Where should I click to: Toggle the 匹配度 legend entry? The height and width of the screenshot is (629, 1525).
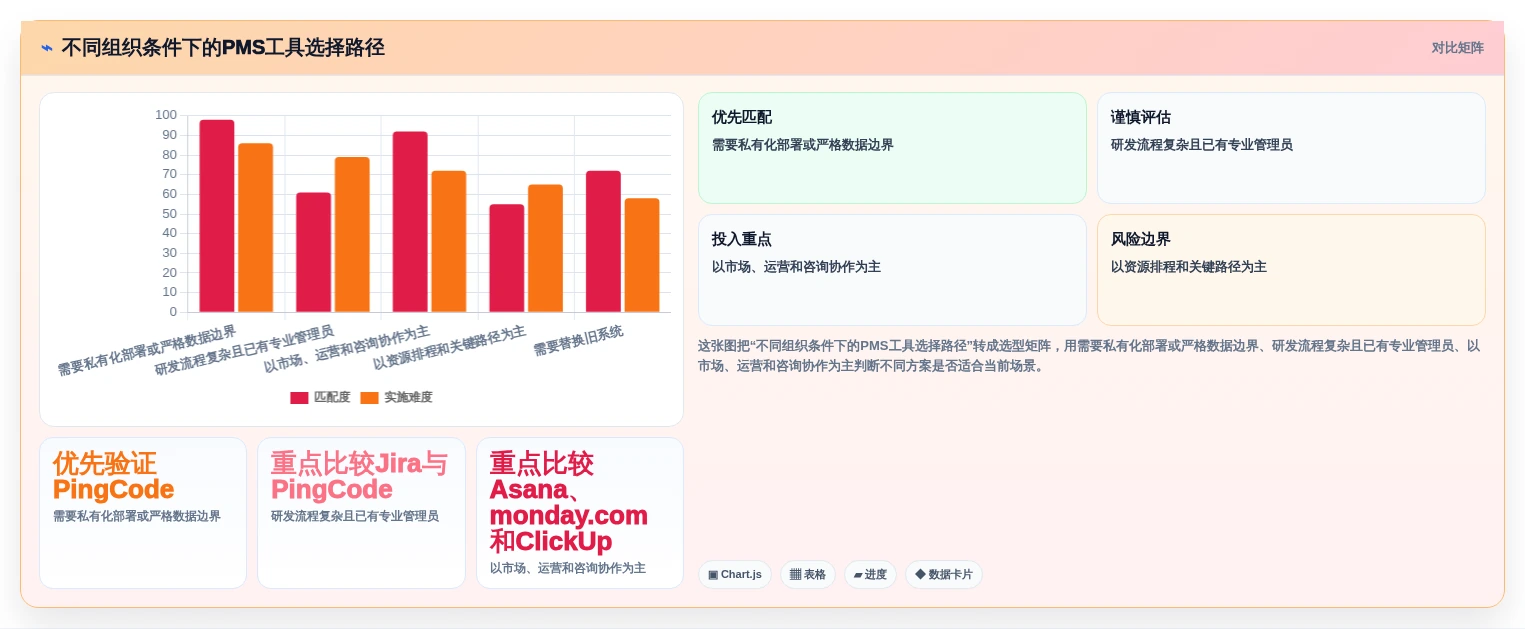tap(320, 397)
